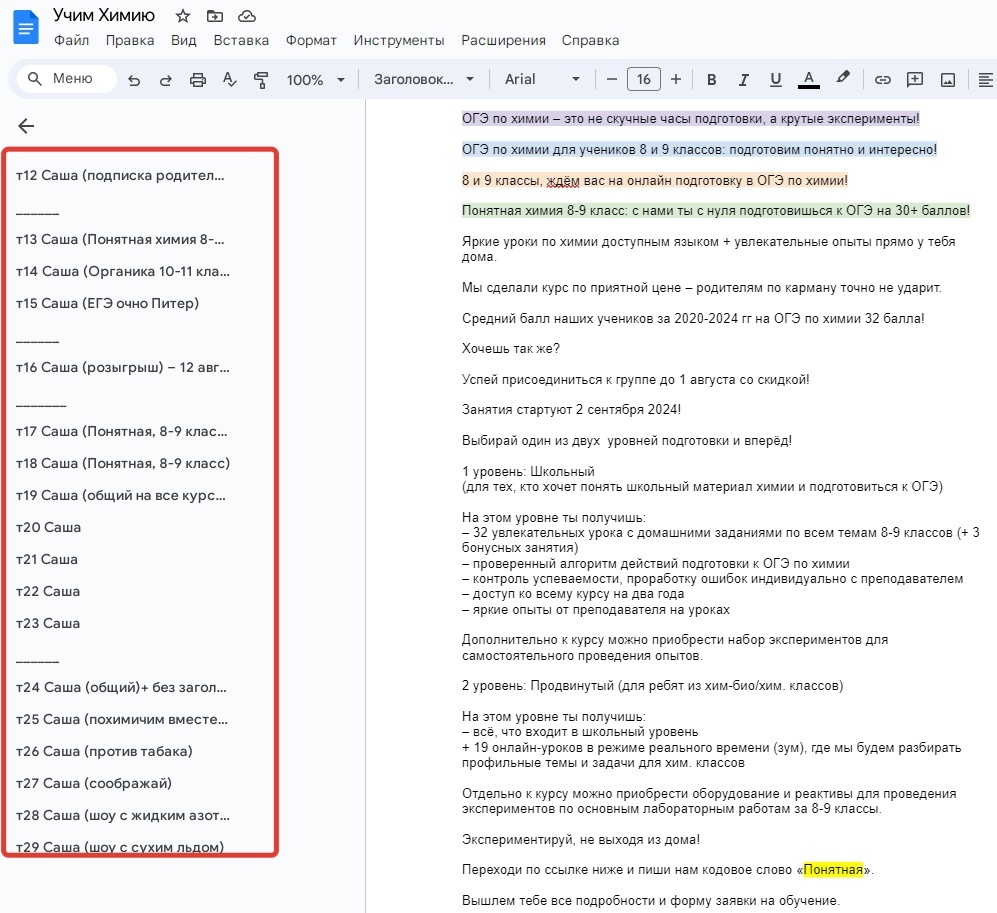Click text Занятия стартуют 2 сентября 2024!
997x913 pixels.
tap(571, 410)
